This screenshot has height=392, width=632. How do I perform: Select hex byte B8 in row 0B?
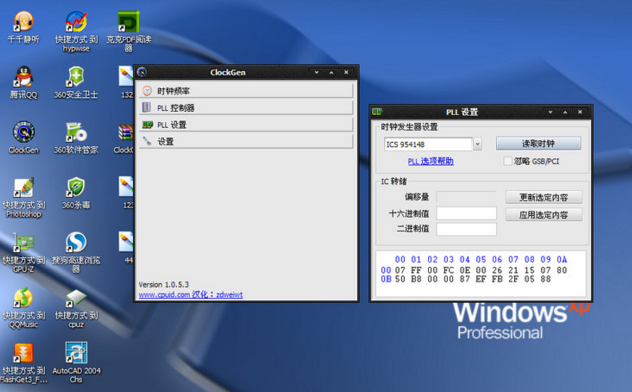[416, 279]
